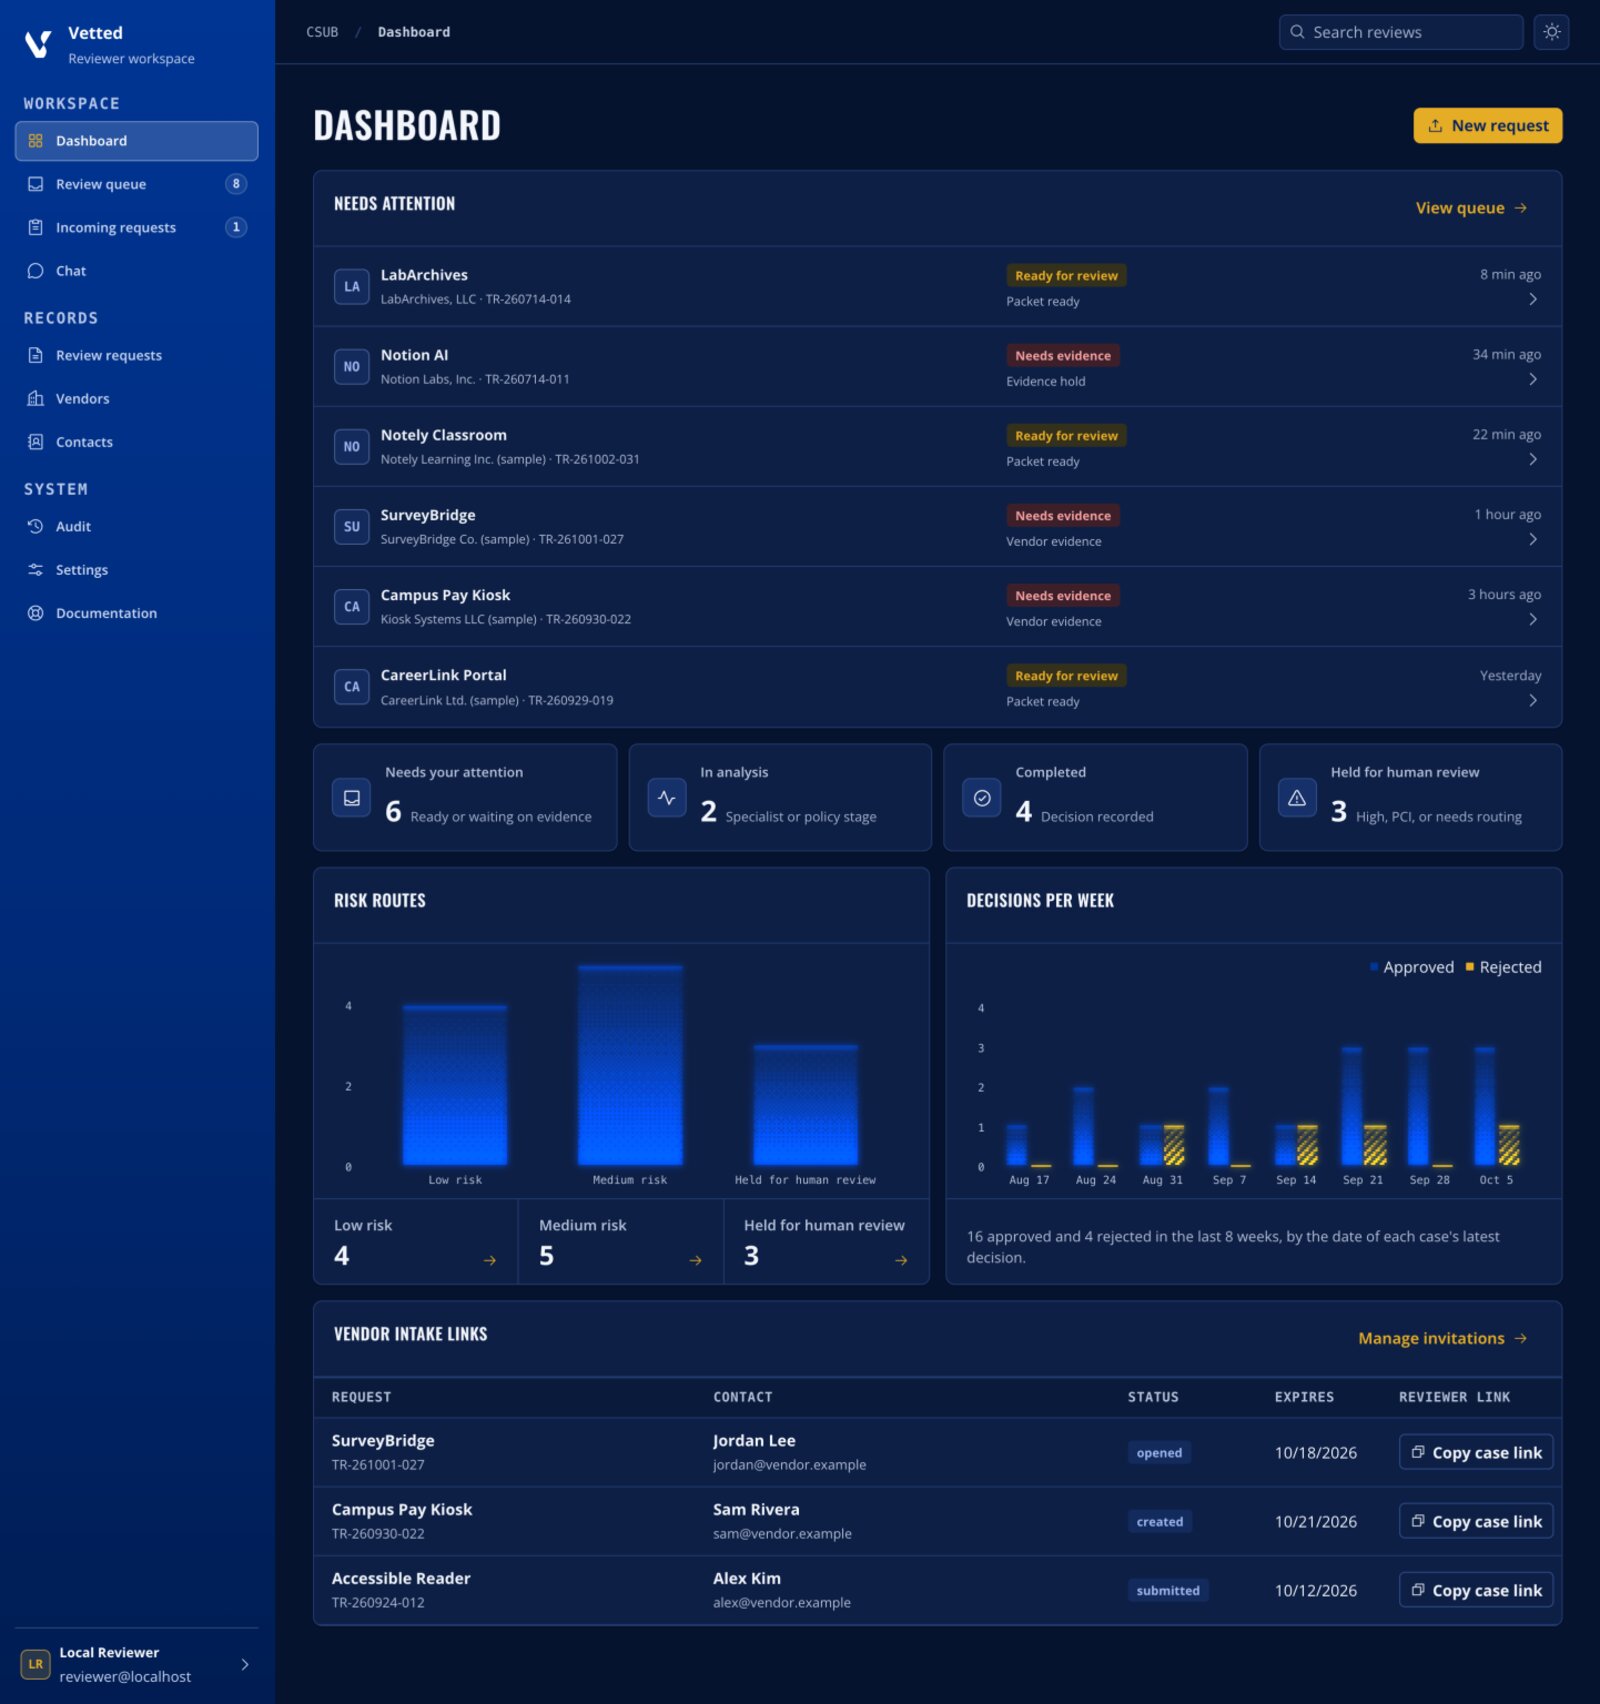Image resolution: width=1600 pixels, height=1704 pixels.
Task: Click the Incoming requests count badge 1
Action: click(x=236, y=227)
